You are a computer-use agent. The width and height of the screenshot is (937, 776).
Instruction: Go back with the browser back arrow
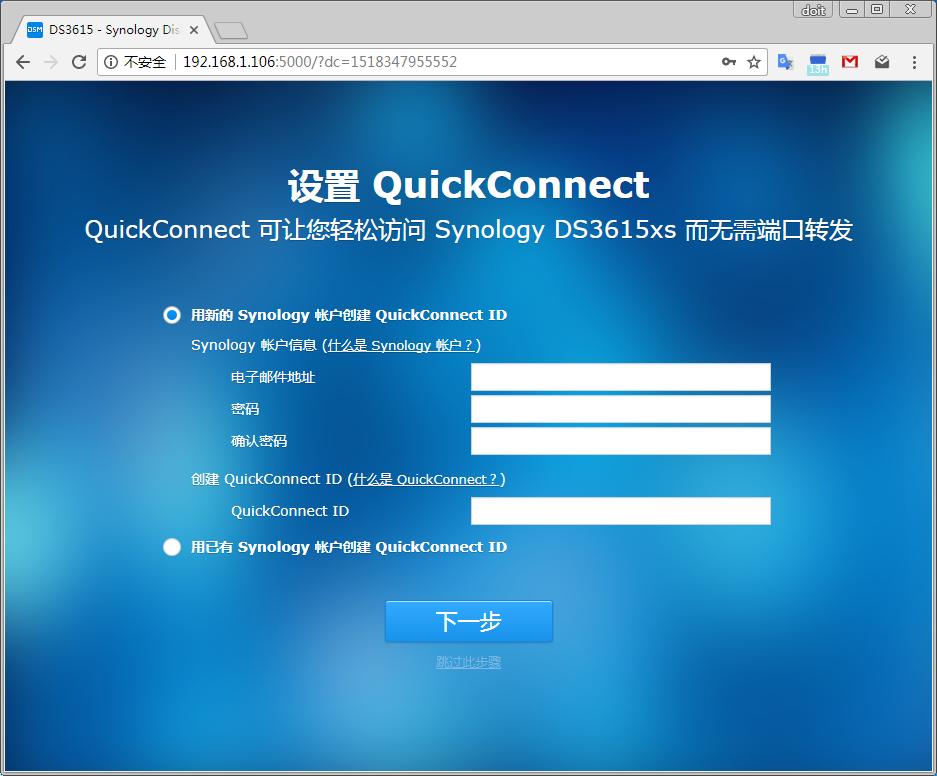click(x=23, y=62)
